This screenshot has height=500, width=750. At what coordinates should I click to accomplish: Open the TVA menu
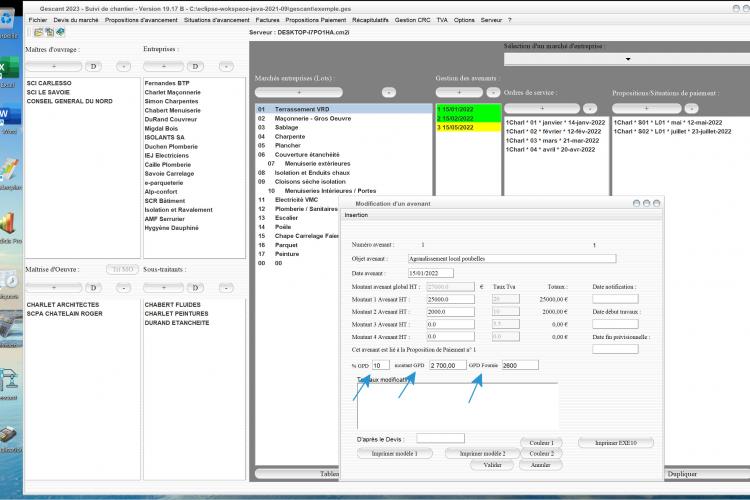(x=442, y=20)
